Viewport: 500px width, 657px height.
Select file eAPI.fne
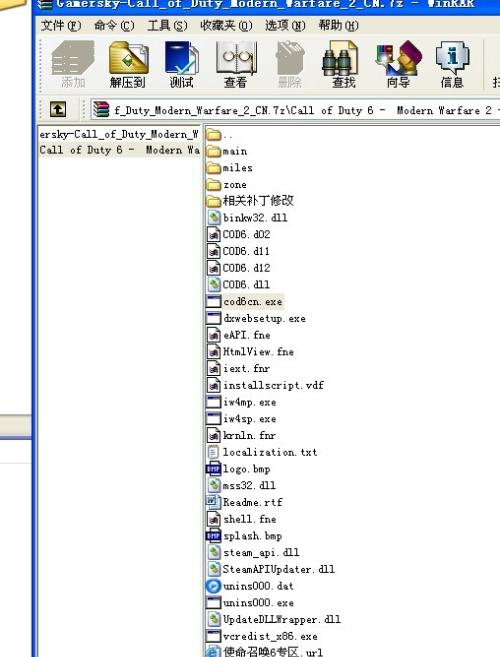click(239, 335)
